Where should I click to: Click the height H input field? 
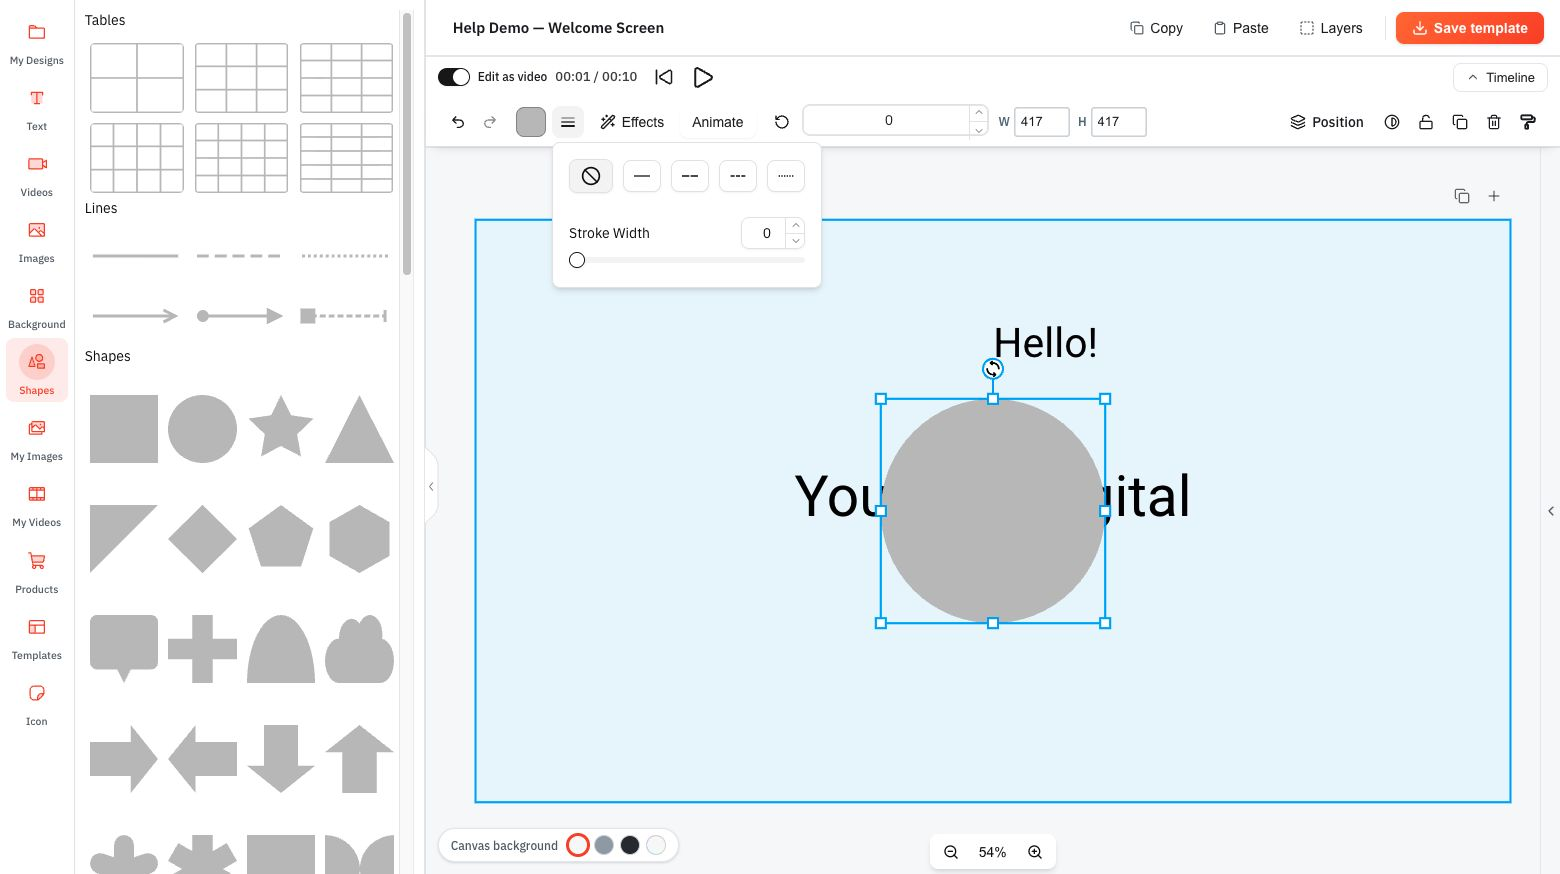pyautogui.click(x=1119, y=122)
